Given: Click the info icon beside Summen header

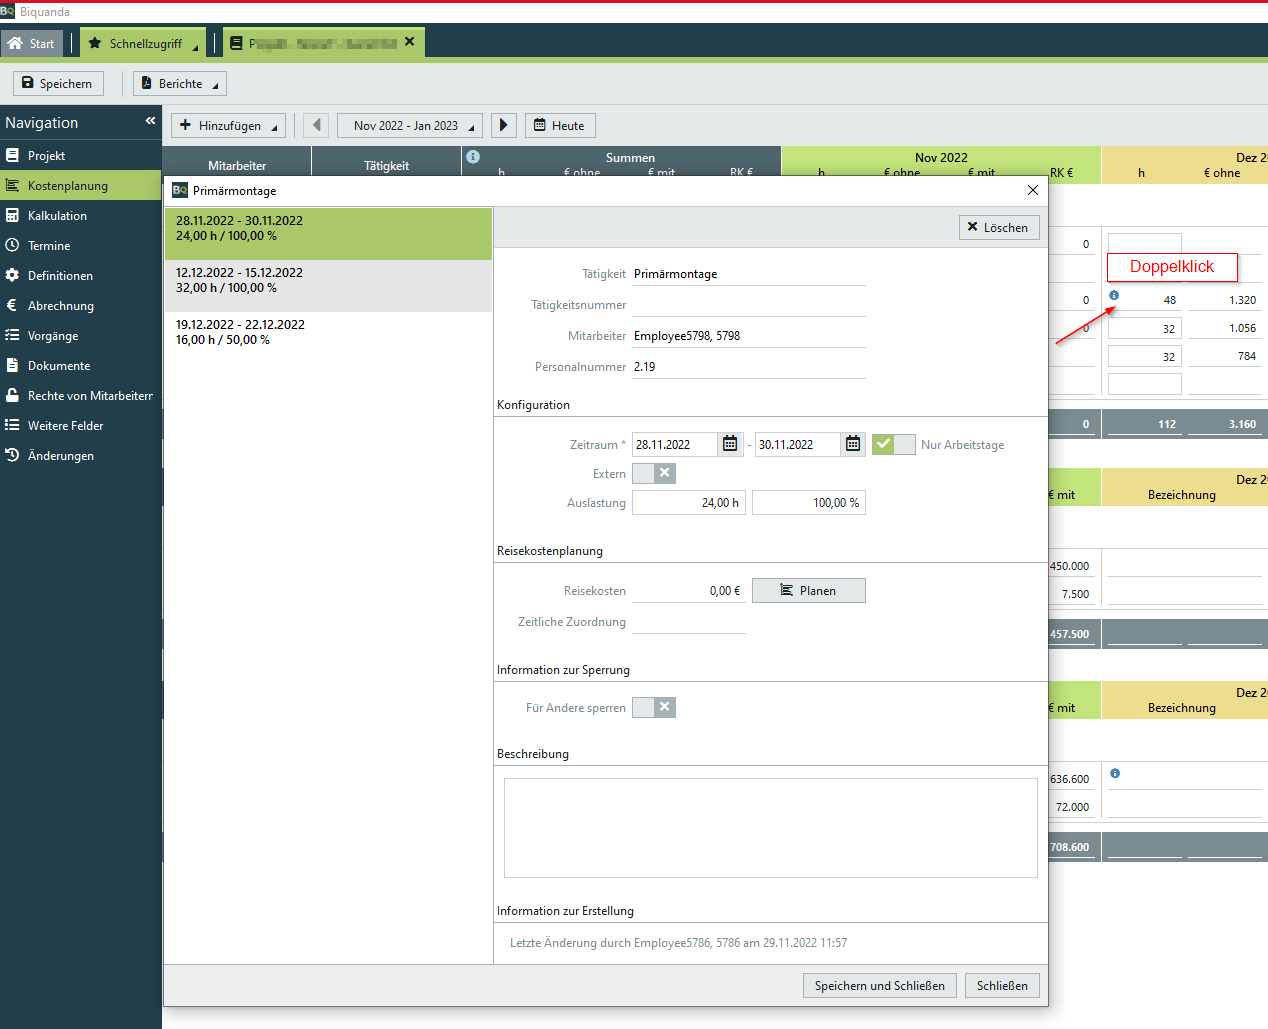Looking at the screenshot, I should click(473, 157).
